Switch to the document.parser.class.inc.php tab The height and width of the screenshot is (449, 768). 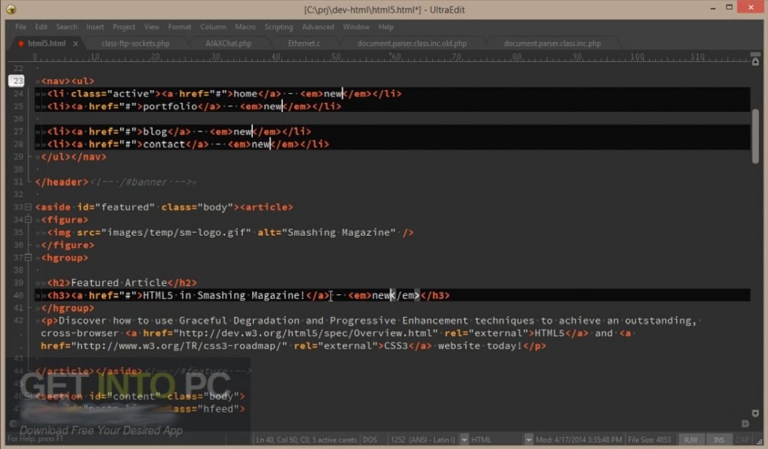pos(552,44)
